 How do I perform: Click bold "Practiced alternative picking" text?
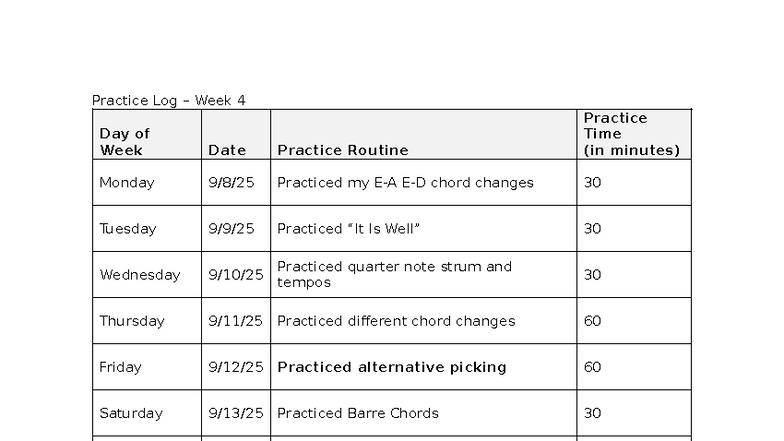tap(391, 367)
